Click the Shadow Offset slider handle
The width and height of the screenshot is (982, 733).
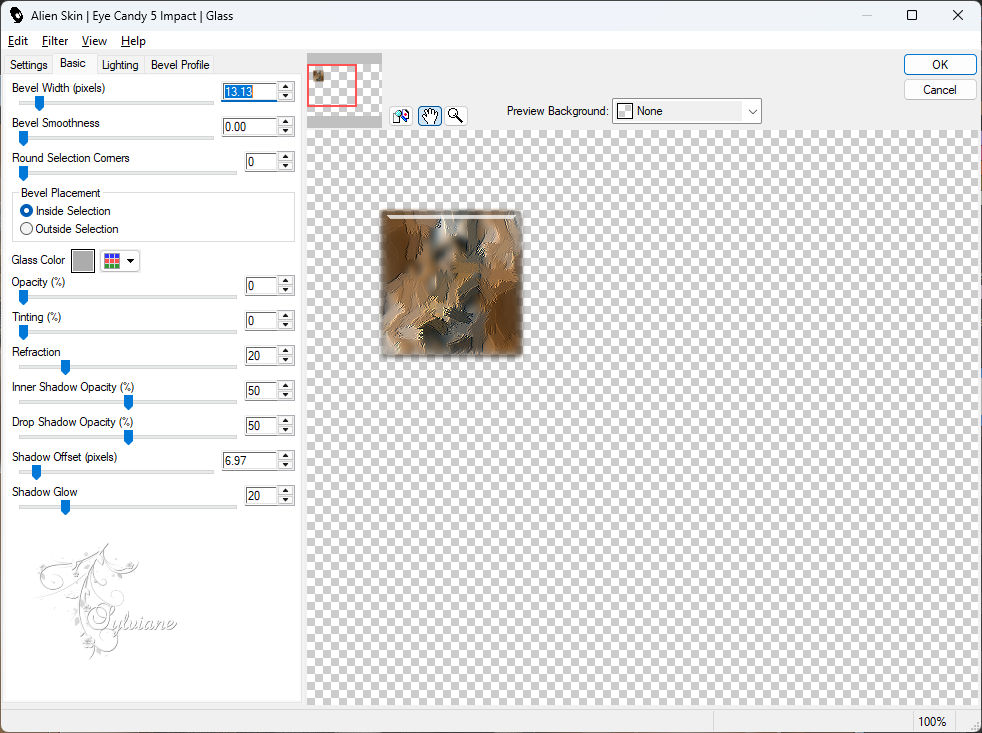point(36,472)
